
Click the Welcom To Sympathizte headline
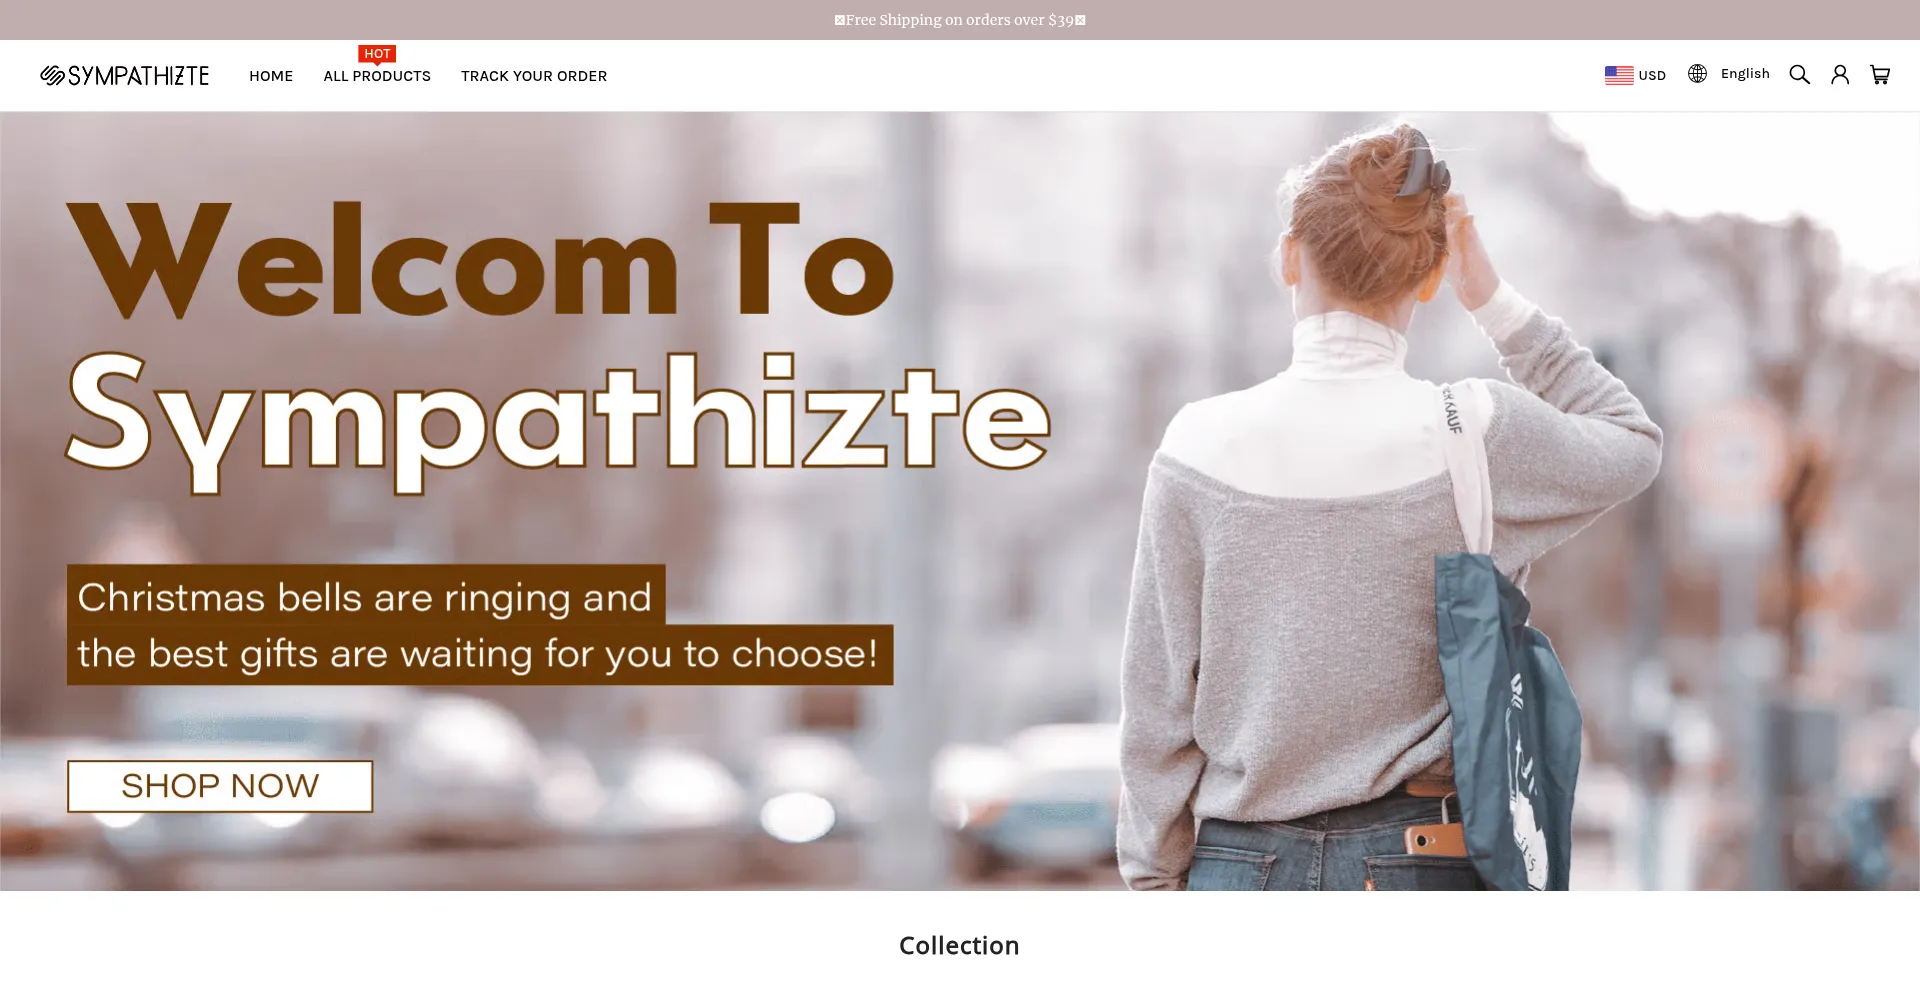click(x=558, y=345)
